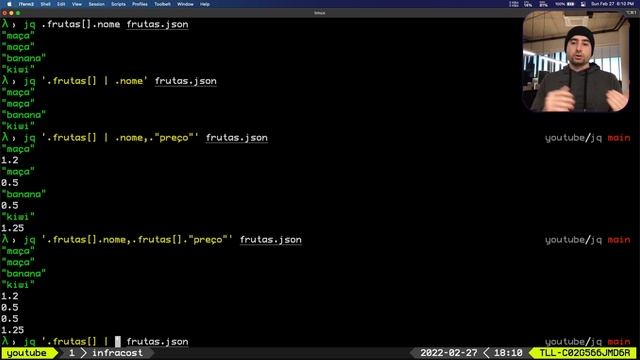Close the terminal window with red button
640x360 pixels.
click(4, 13)
